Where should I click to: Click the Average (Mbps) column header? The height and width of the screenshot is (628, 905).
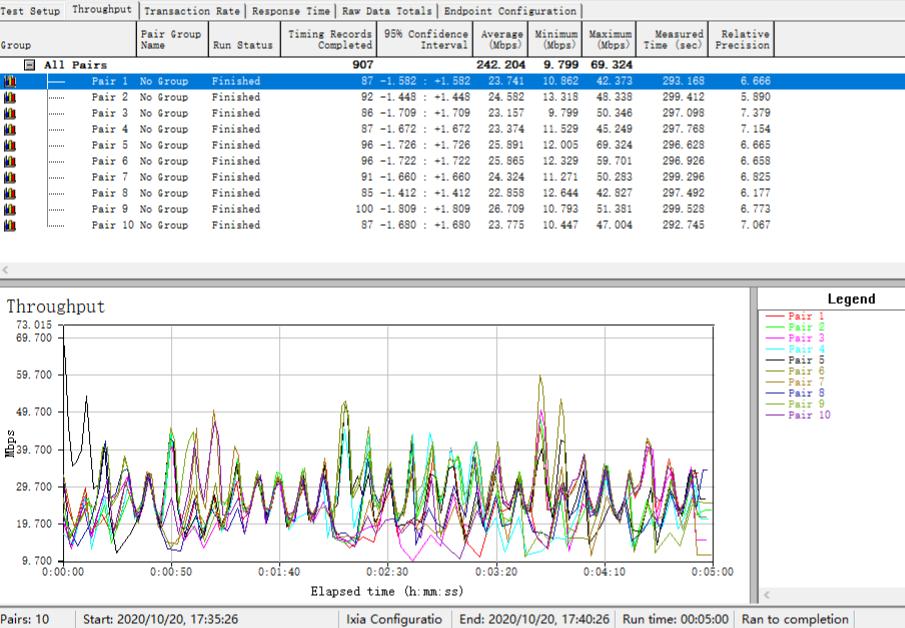coord(502,39)
